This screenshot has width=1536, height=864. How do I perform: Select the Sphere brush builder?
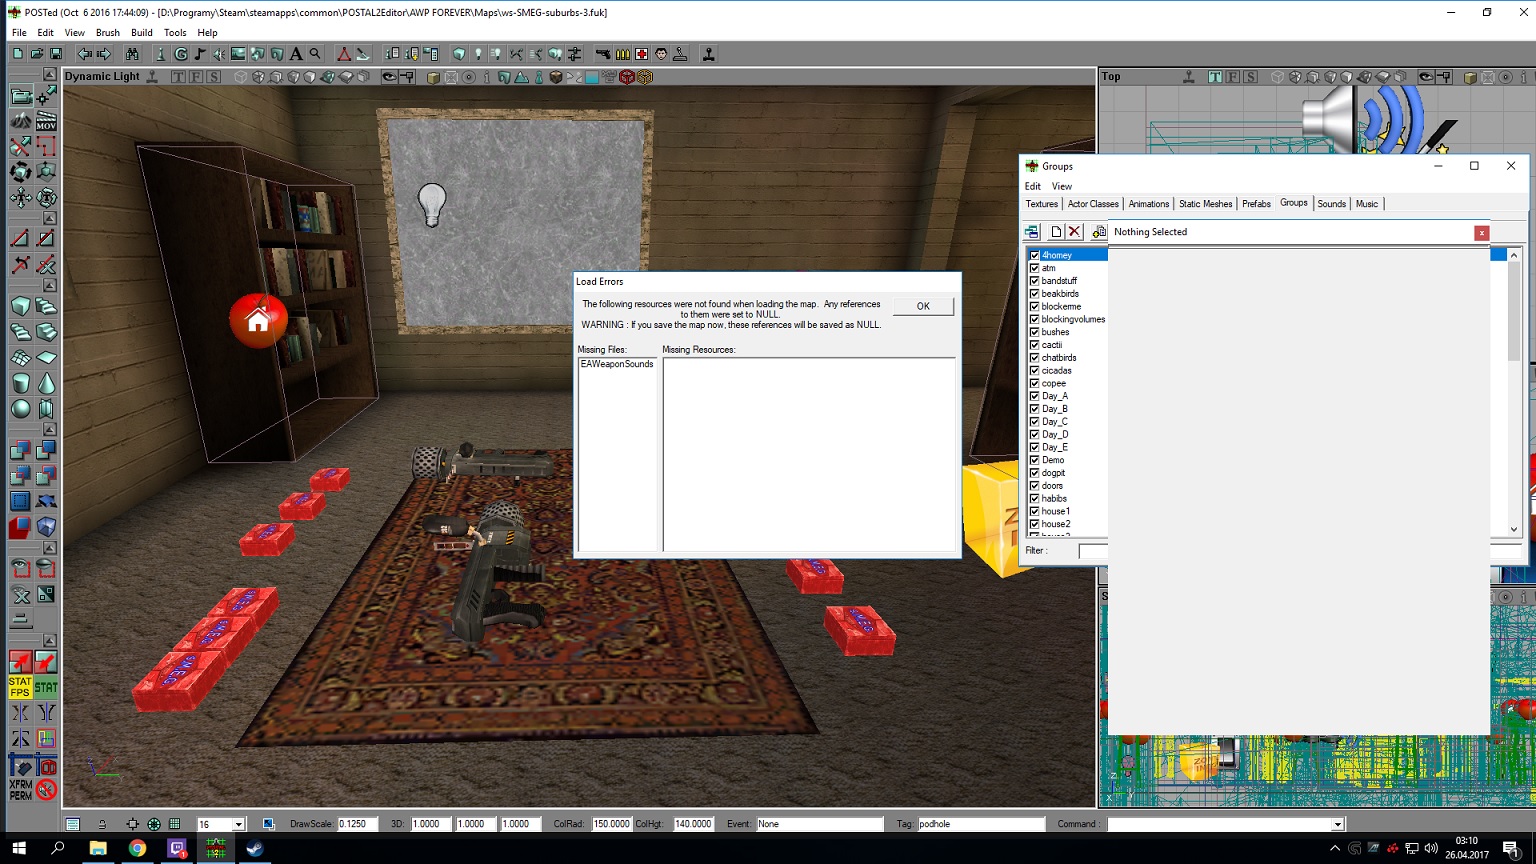point(21,408)
